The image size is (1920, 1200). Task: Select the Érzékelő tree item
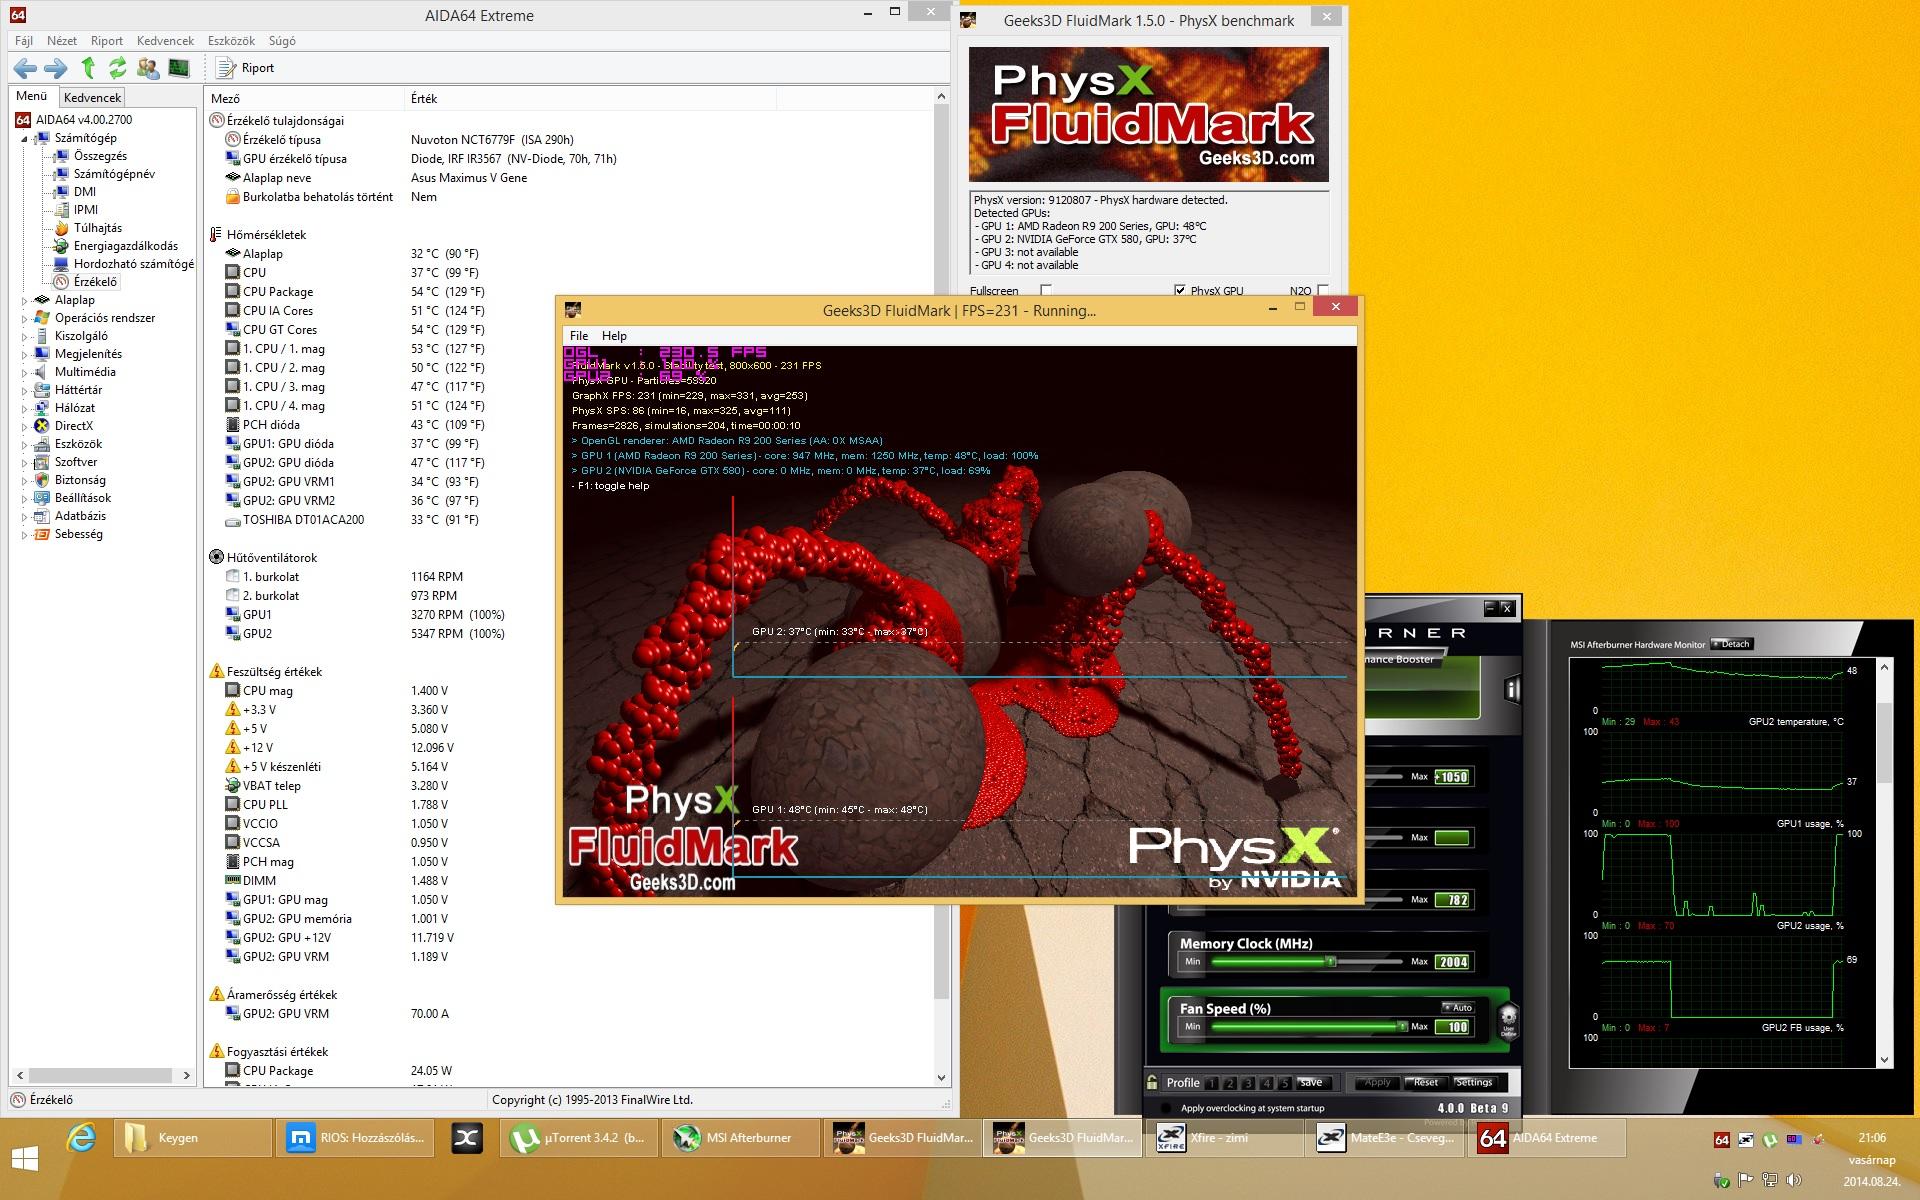tap(95, 282)
